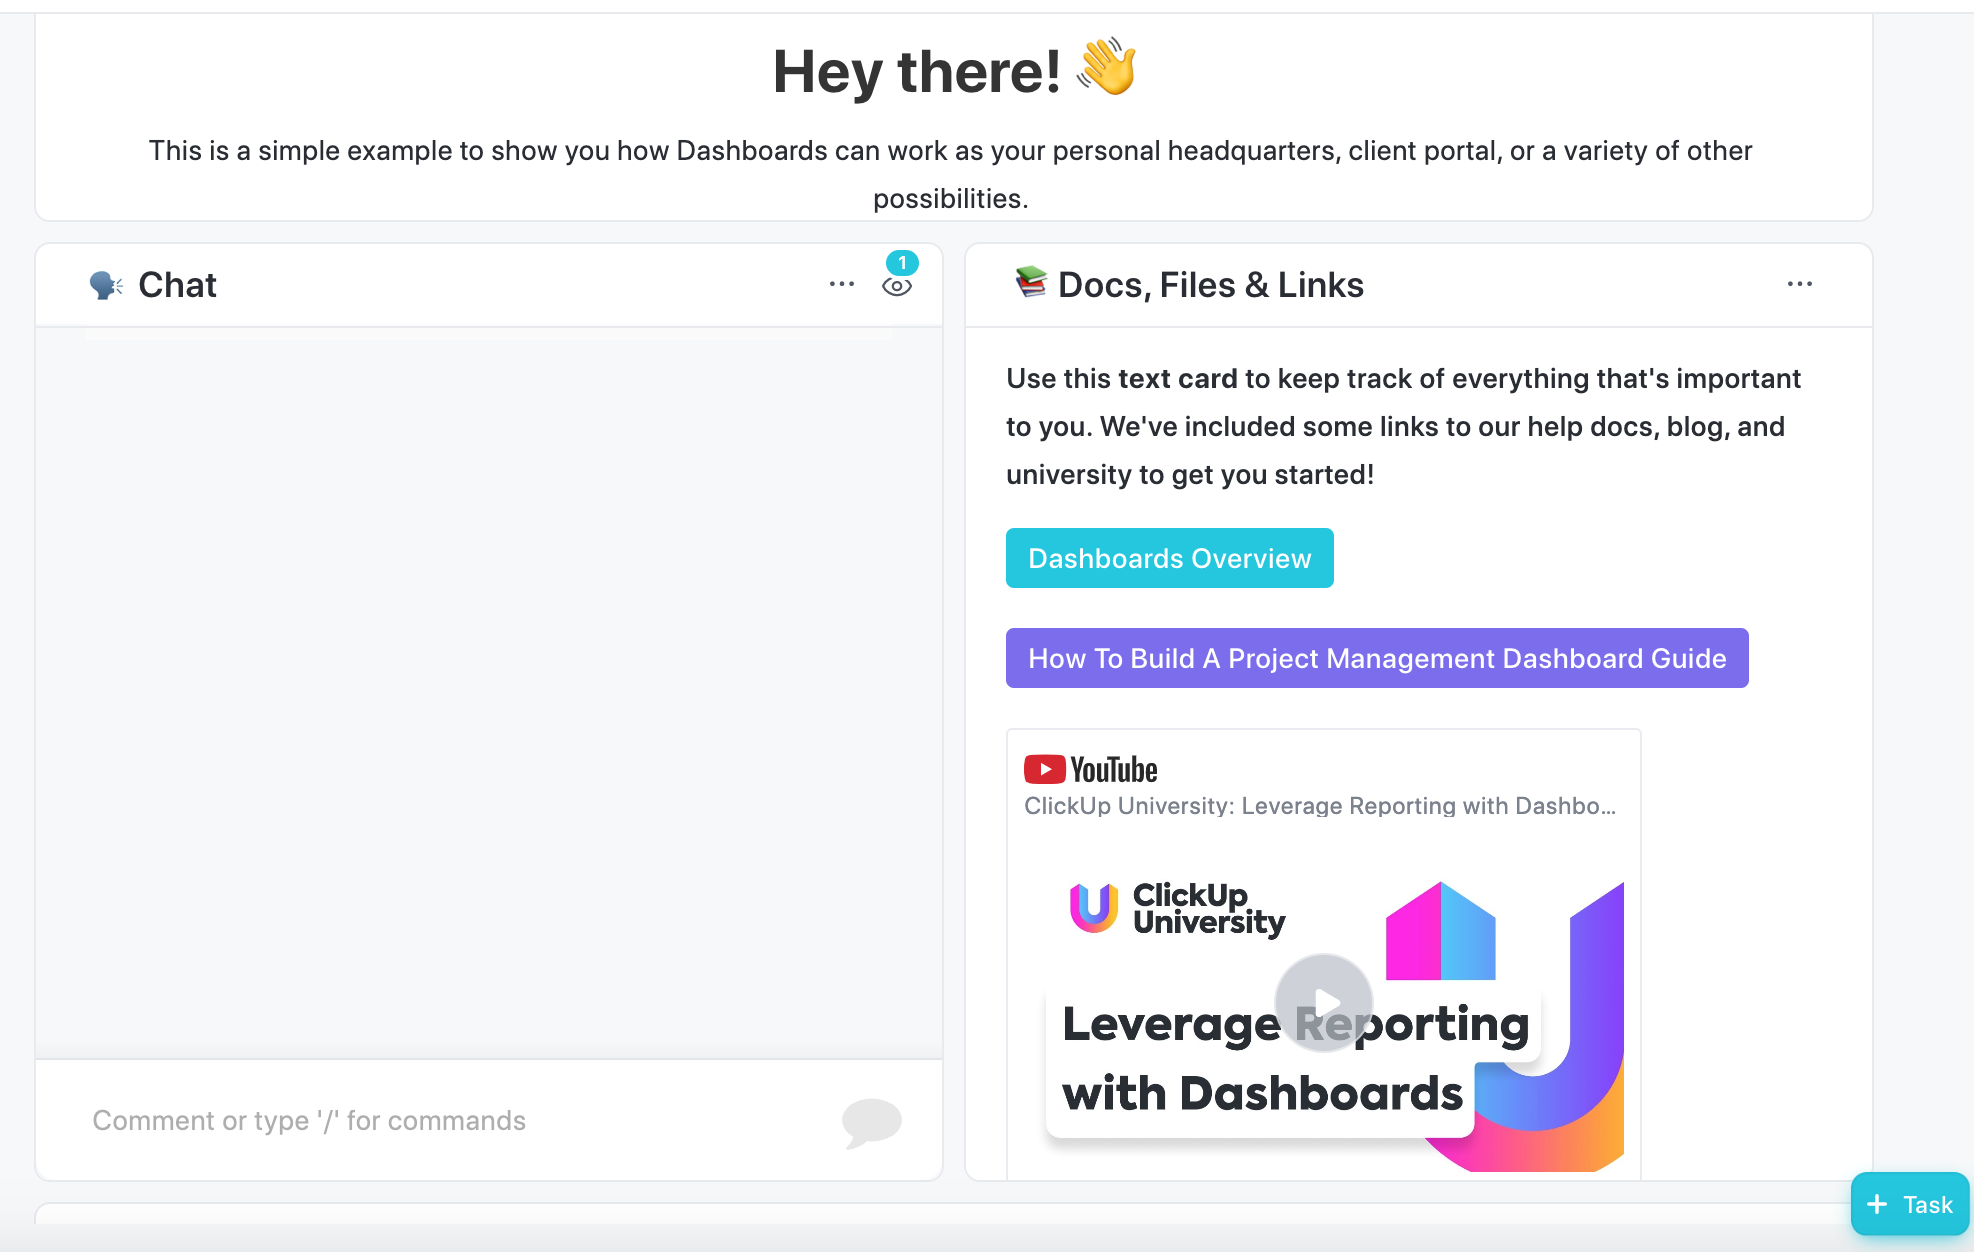This screenshot has height=1252, width=1974.
Task: Click the books icon beside Docs title
Action: [x=1031, y=283]
